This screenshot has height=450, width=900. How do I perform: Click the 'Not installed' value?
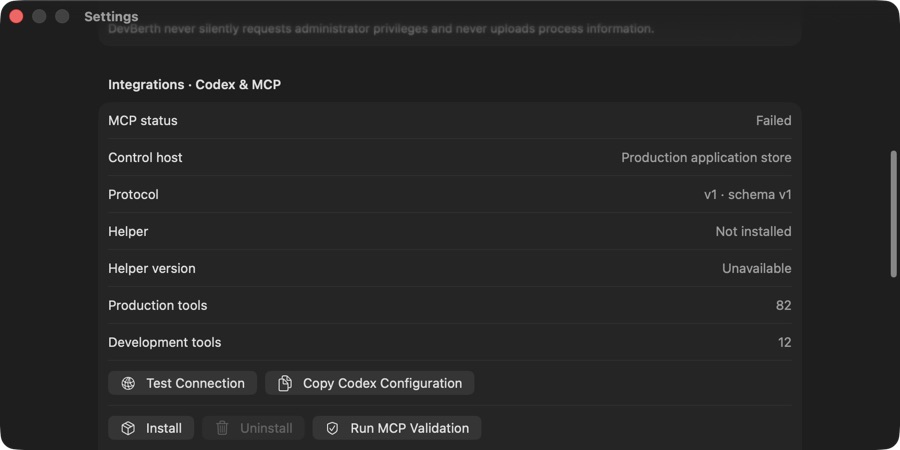click(754, 231)
